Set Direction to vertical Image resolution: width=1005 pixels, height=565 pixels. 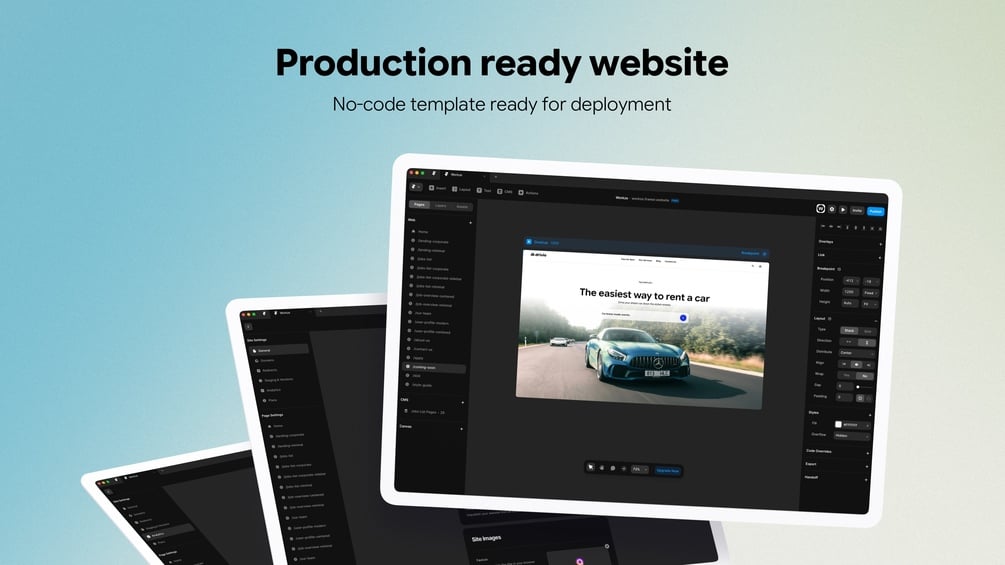[867, 342]
